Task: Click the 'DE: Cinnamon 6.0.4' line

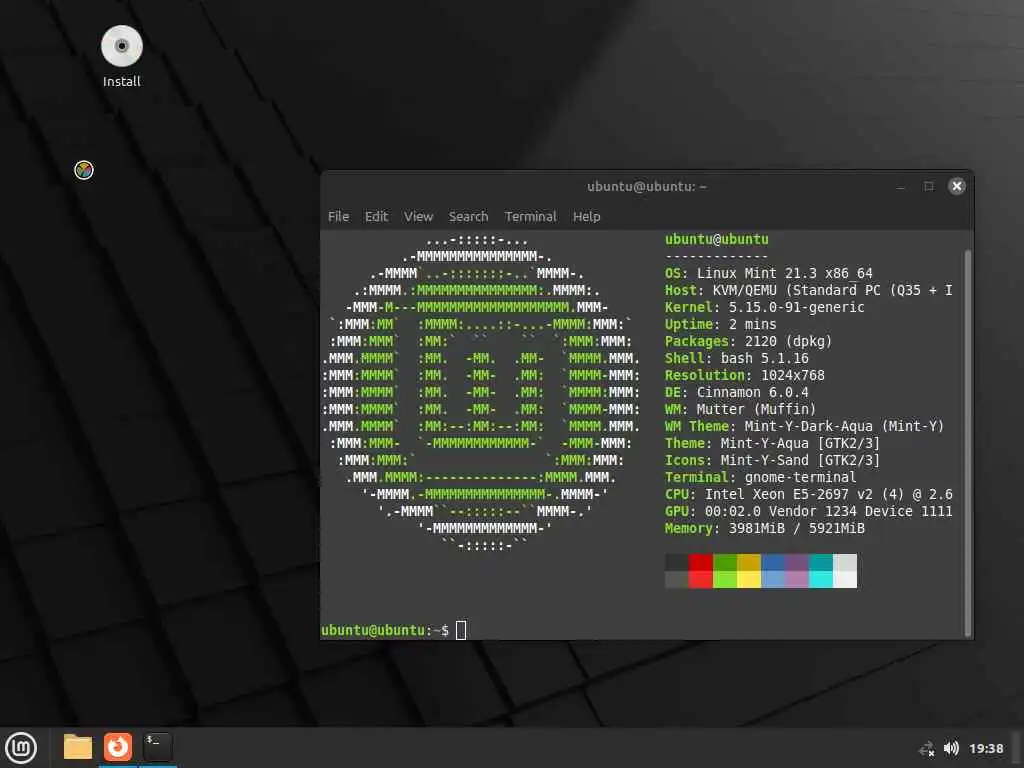Action: tap(737, 392)
